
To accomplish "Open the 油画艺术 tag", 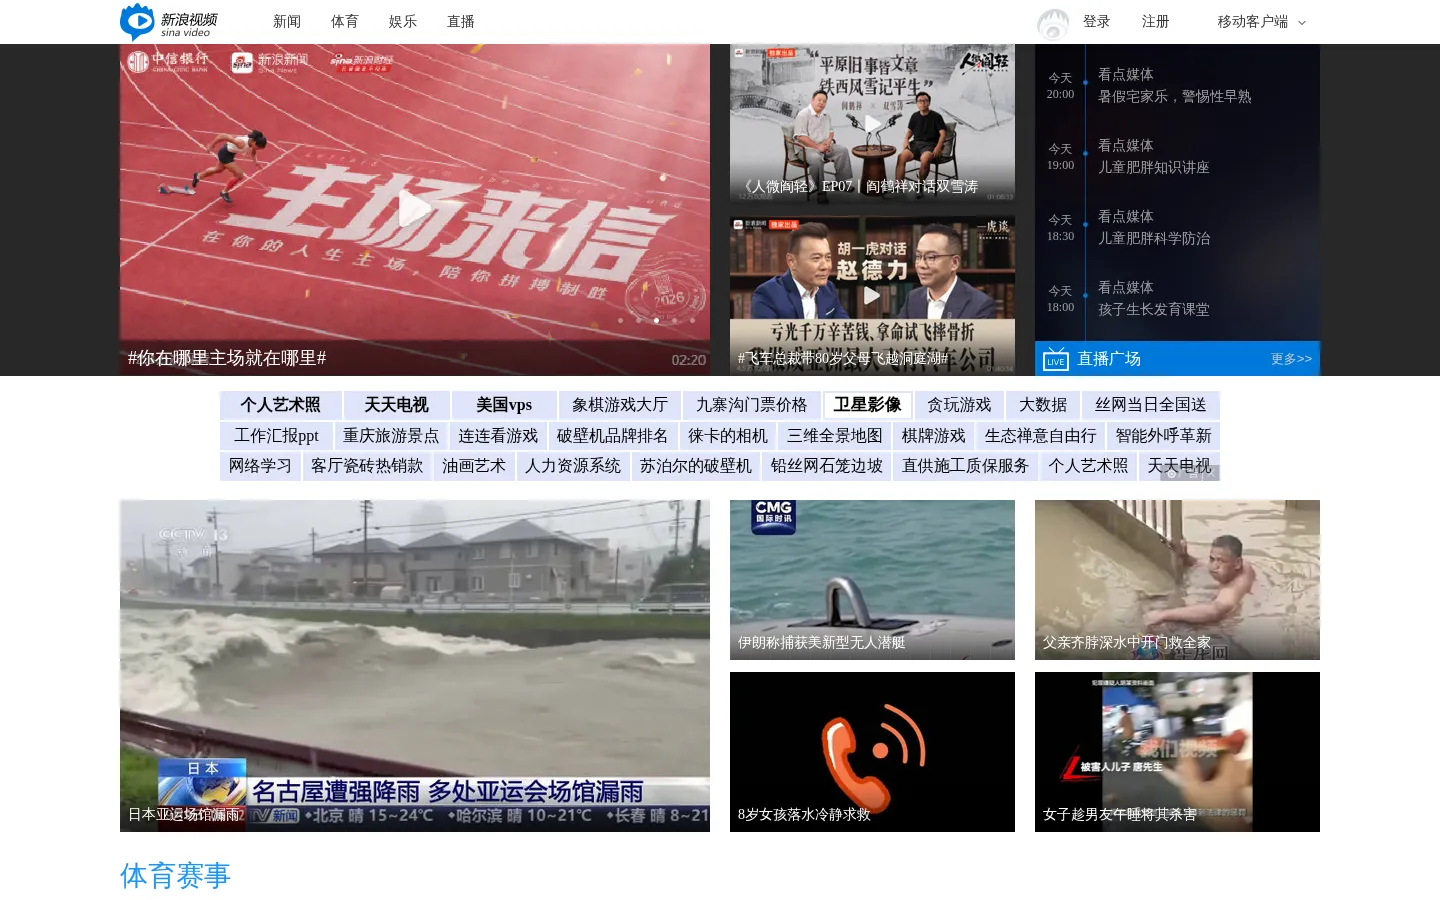I will [x=474, y=466].
